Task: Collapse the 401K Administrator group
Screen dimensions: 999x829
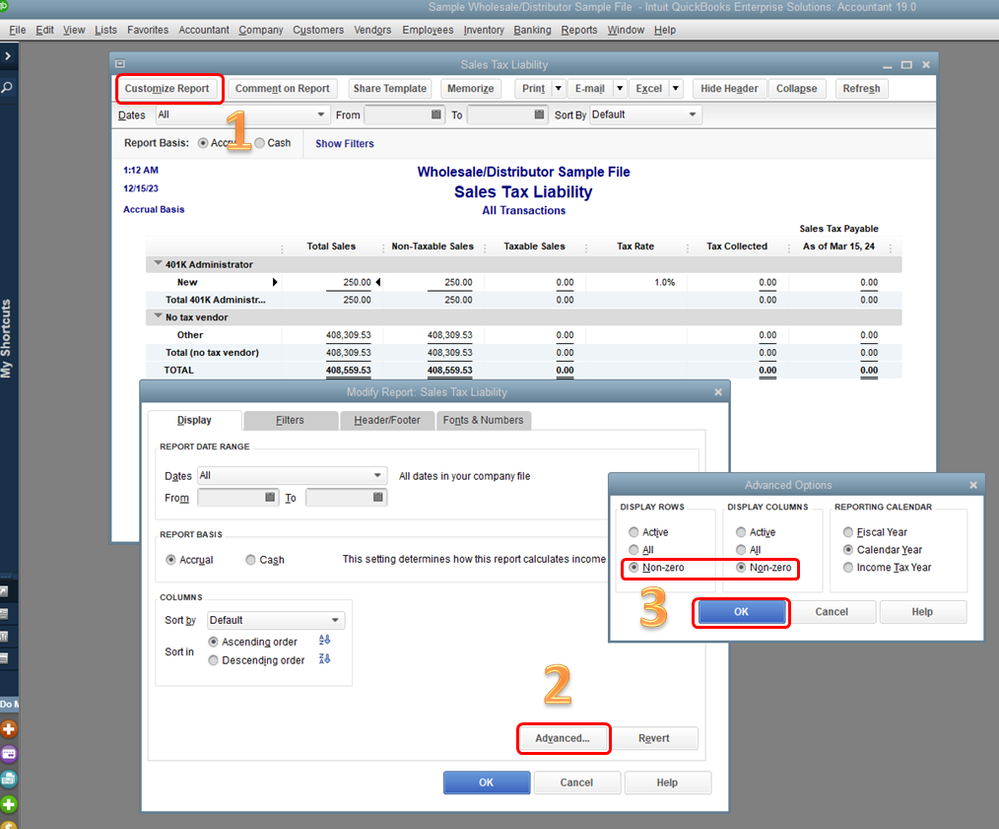Action: click(x=158, y=263)
